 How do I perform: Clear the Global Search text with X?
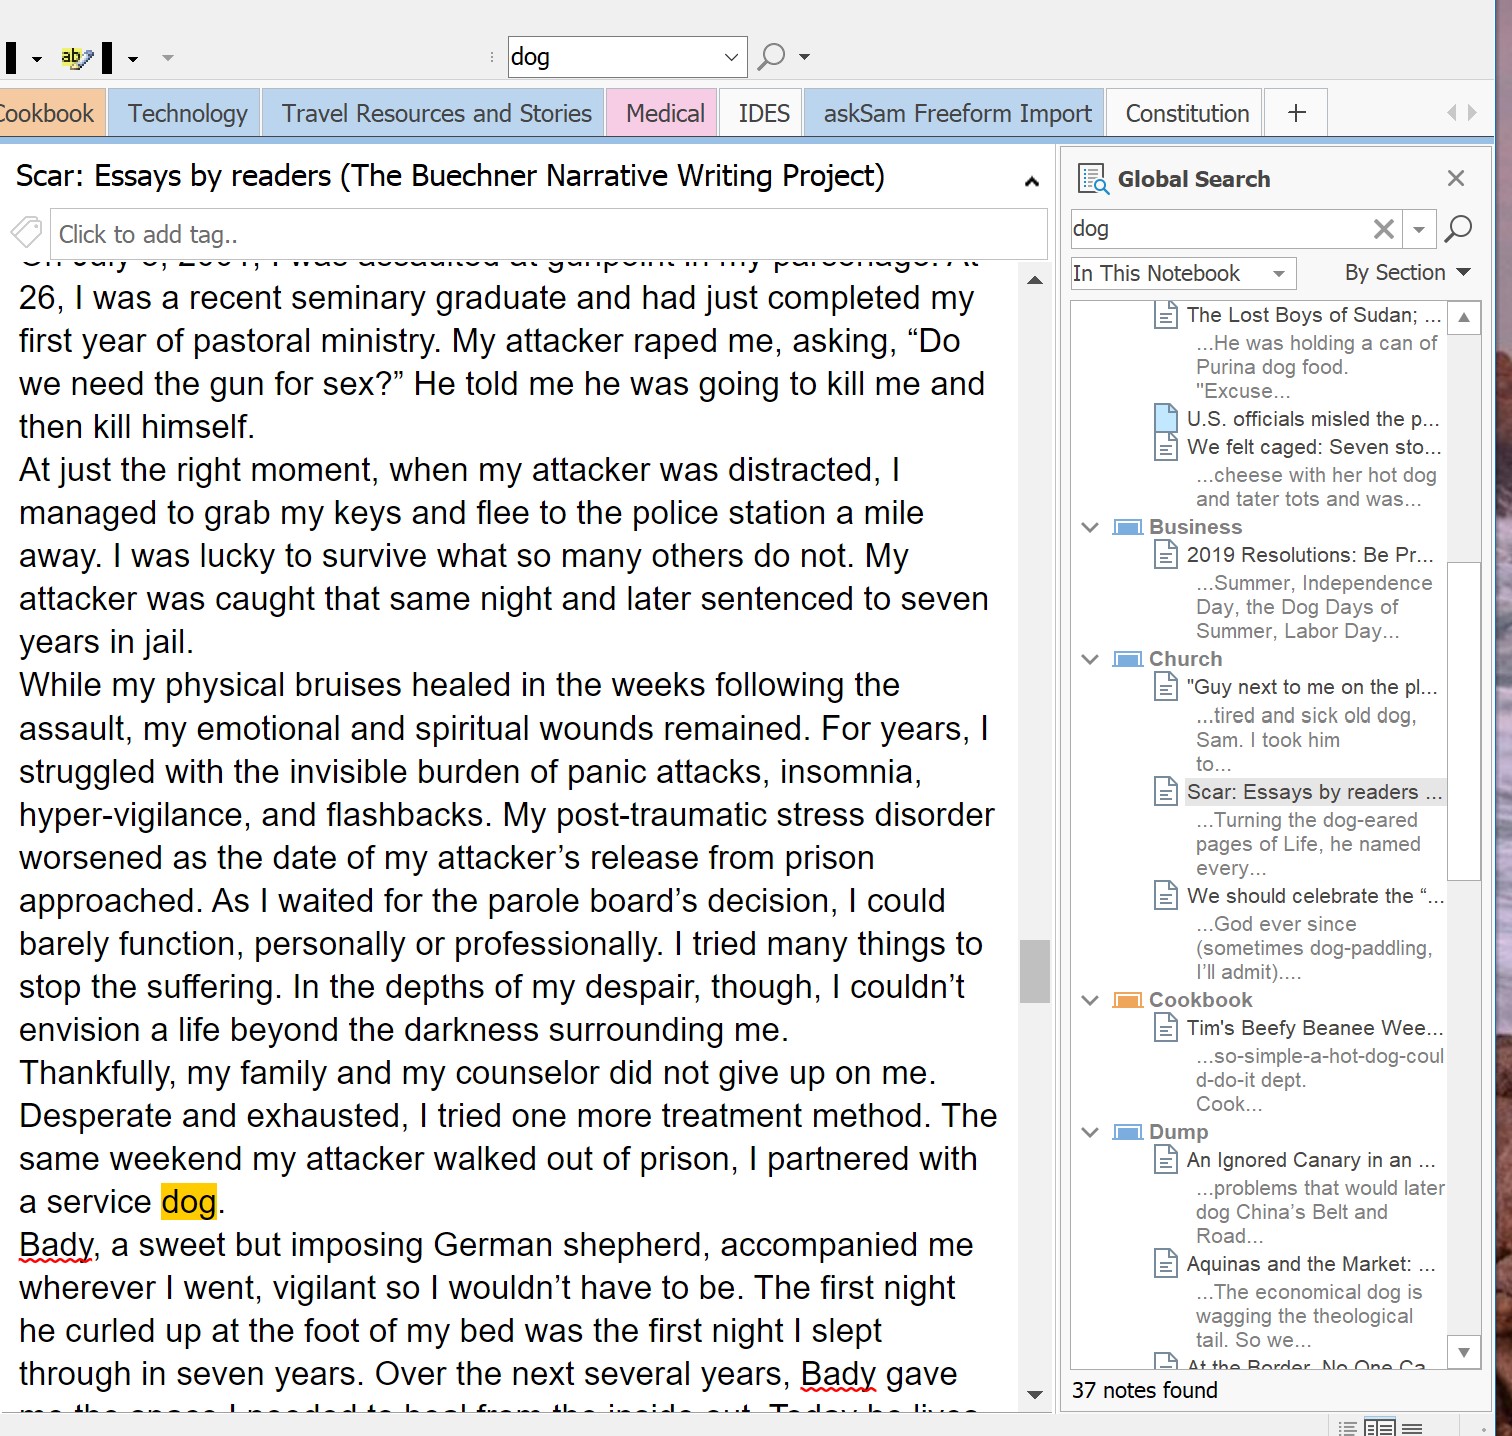tap(1383, 229)
